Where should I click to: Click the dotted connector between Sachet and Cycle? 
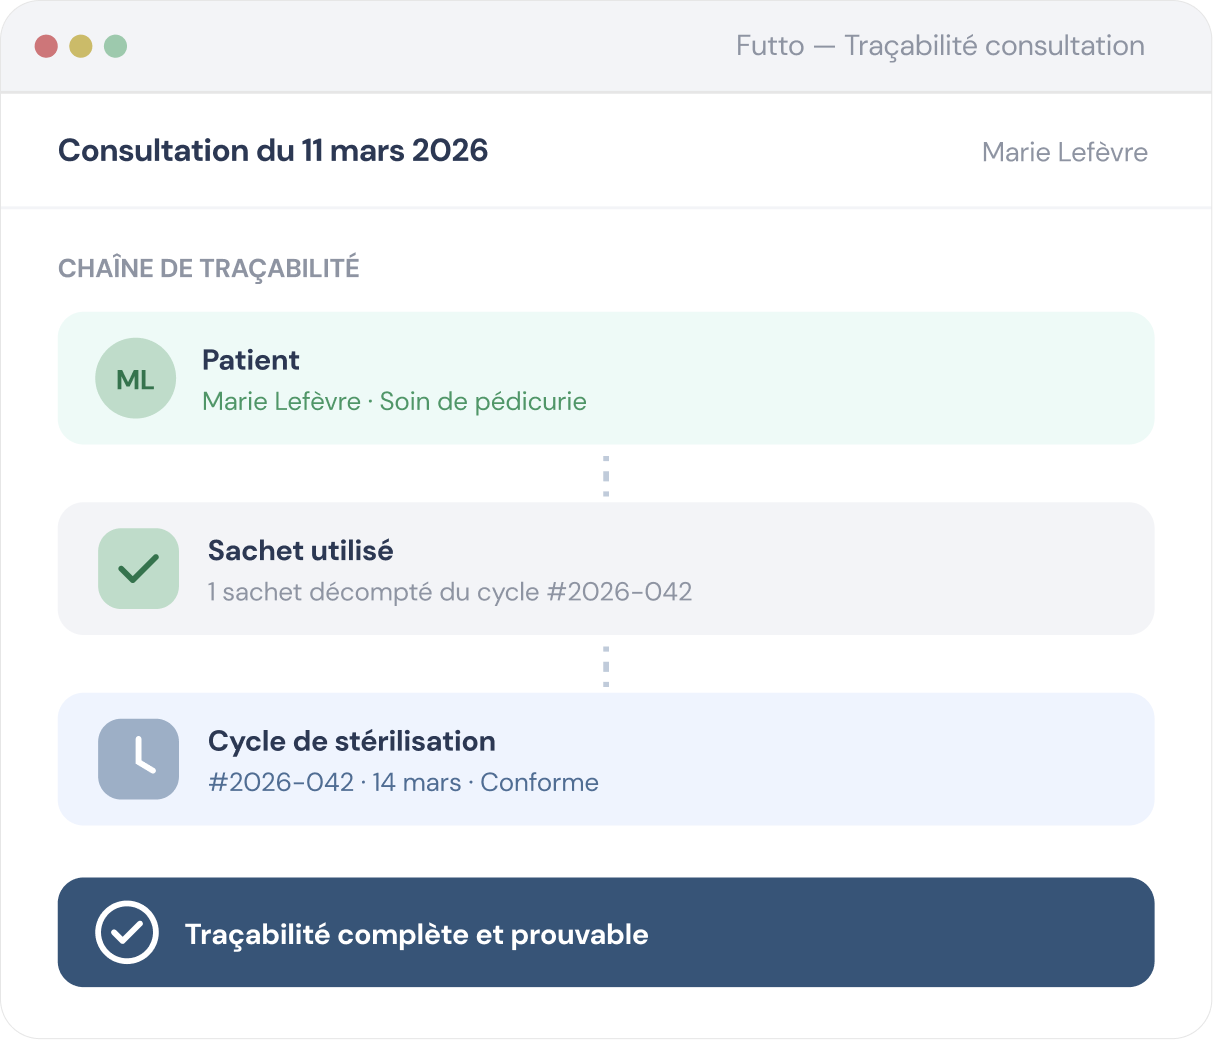point(606,666)
